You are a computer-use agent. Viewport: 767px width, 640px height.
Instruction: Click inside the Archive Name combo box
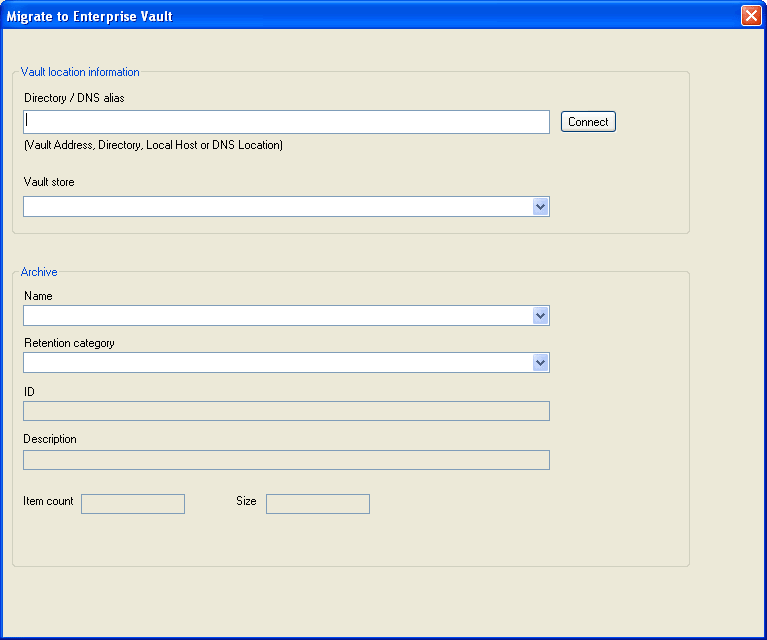coord(278,316)
